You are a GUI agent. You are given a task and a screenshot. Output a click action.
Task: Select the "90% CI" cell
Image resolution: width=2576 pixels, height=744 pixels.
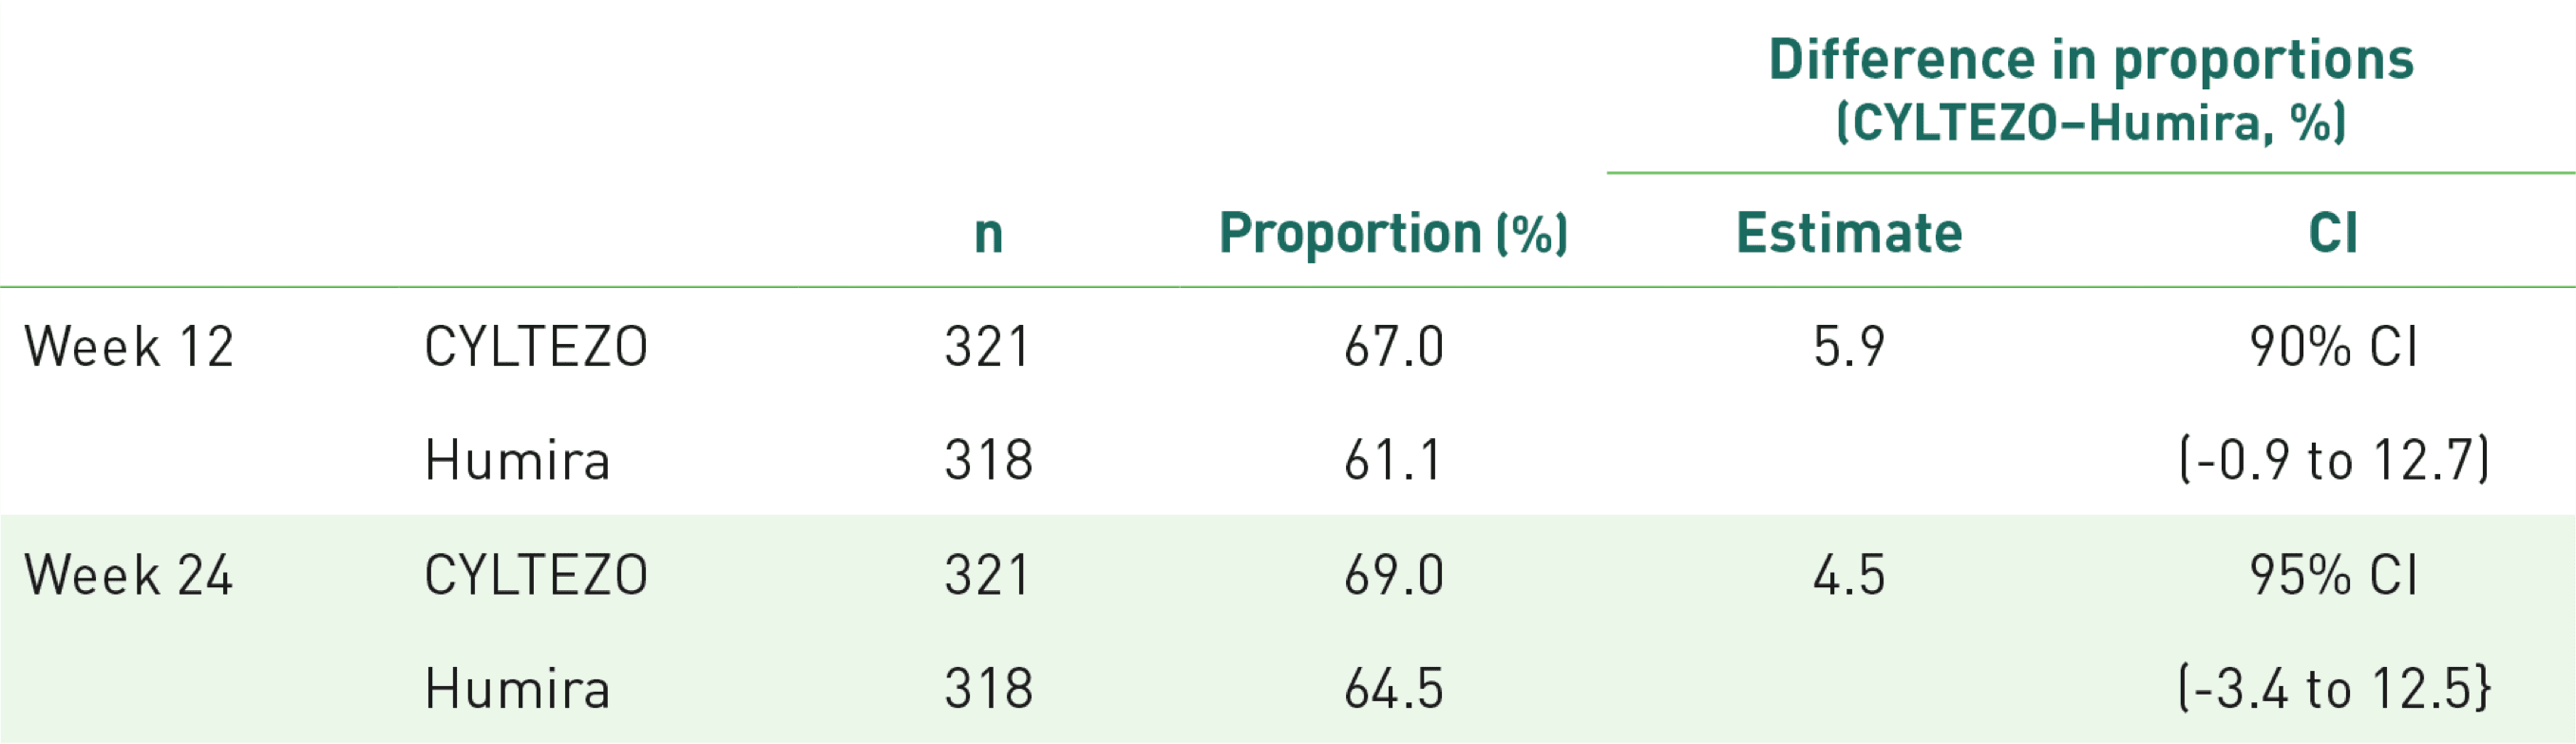point(2333,347)
